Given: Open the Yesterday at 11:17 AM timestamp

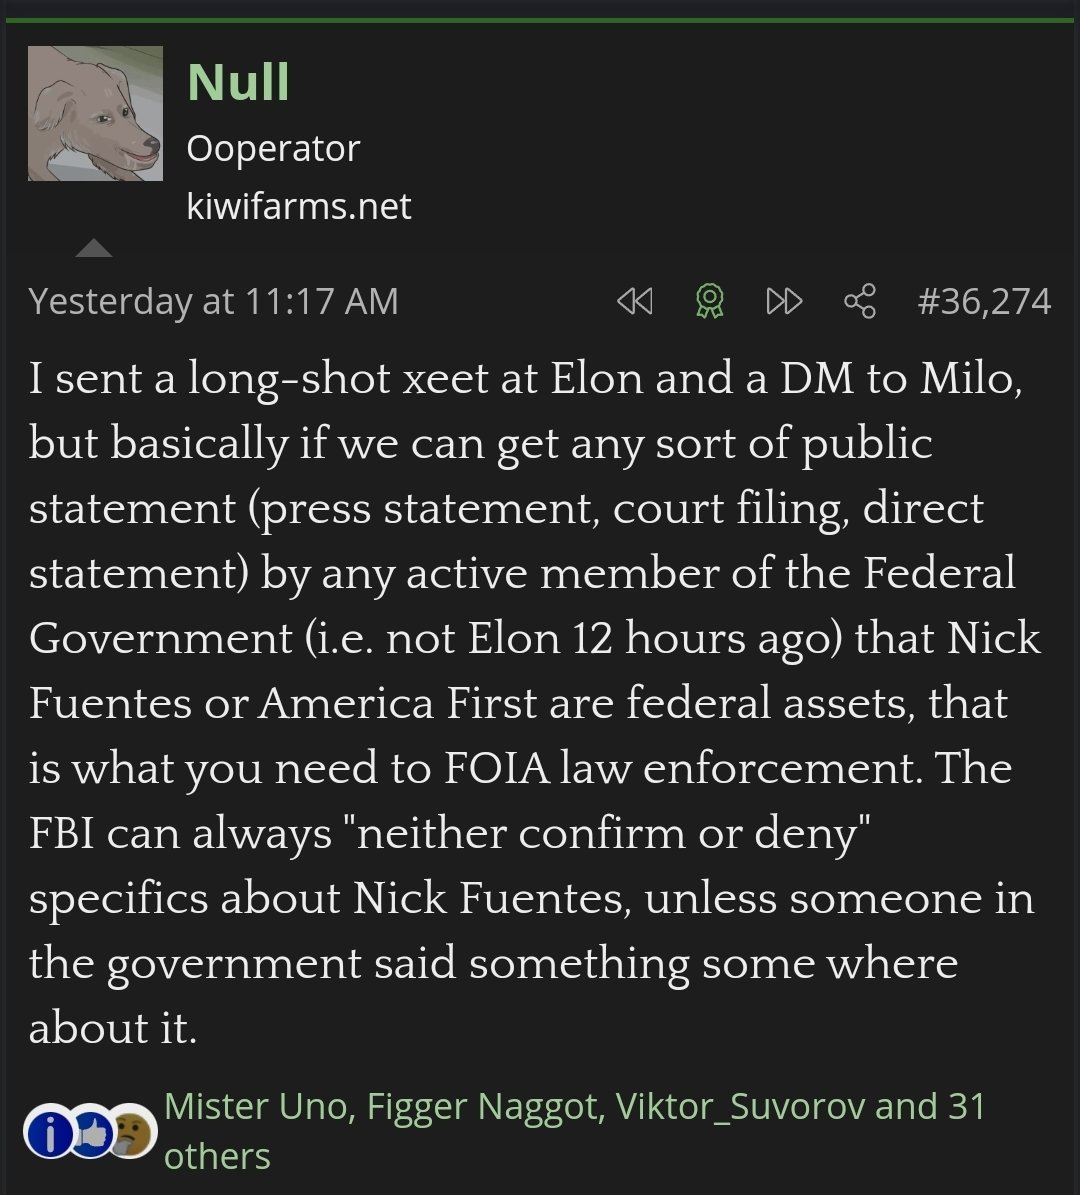Looking at the screenshot, I should pyautogui.click(x=213, y=301).
